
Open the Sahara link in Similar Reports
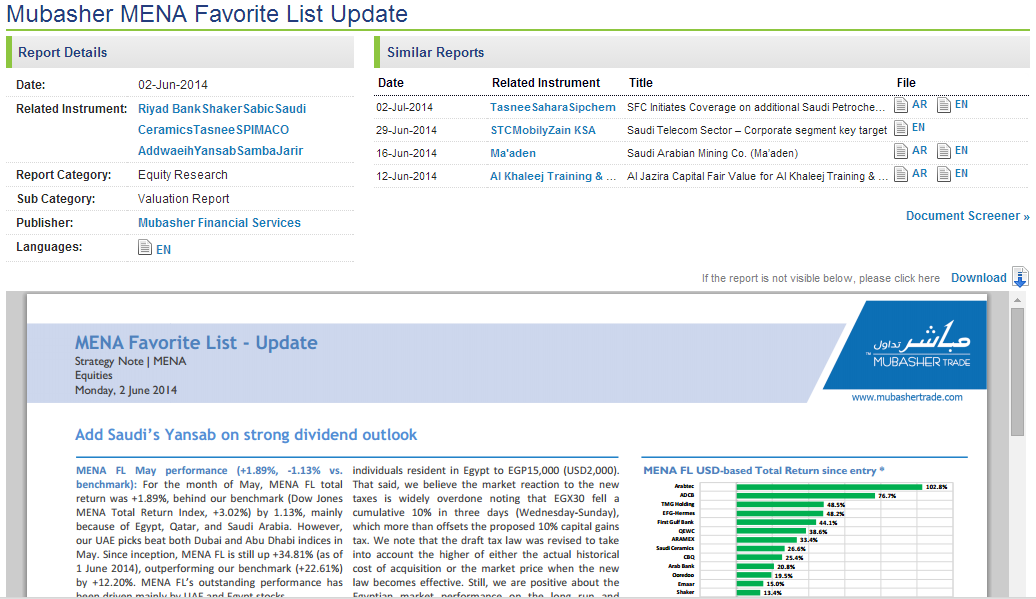pyautogui.click(x=550, y=107)
